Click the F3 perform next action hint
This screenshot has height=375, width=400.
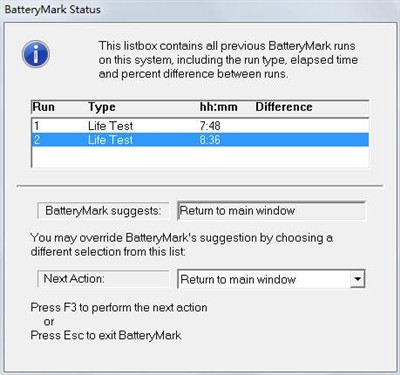click(x=119, y=307)
